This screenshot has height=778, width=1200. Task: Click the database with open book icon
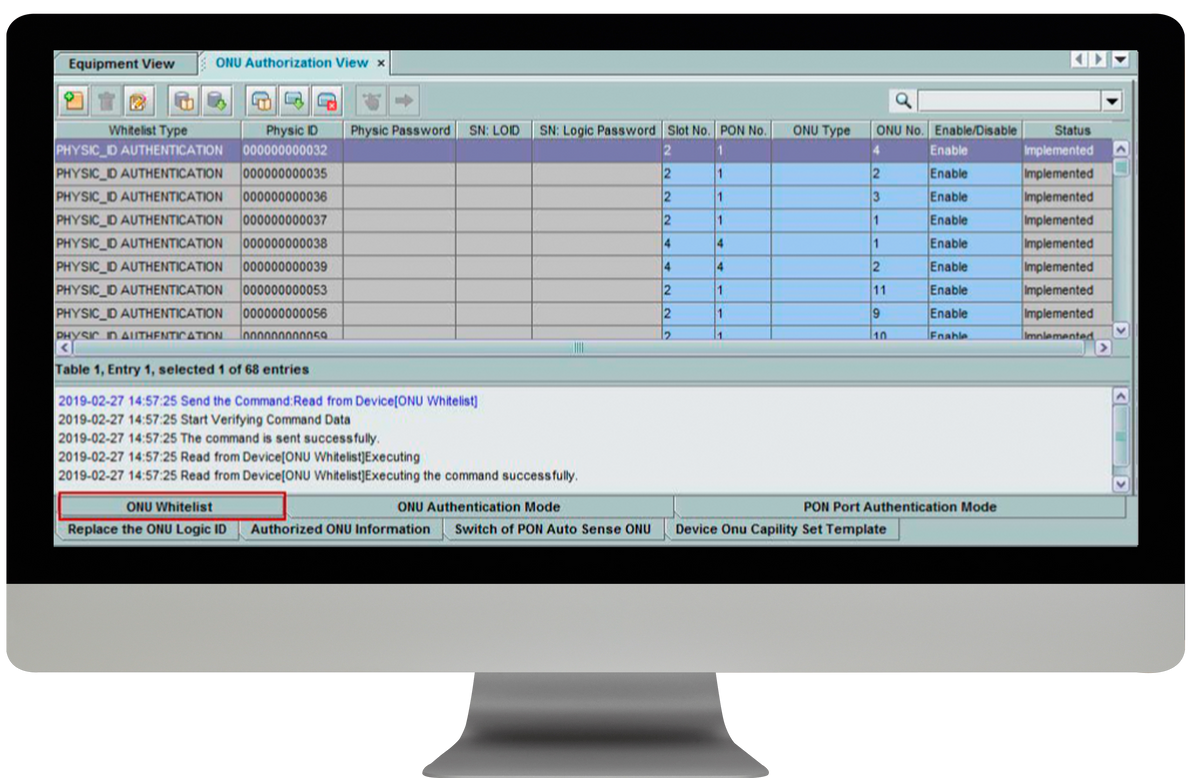(x=185, y=100)
